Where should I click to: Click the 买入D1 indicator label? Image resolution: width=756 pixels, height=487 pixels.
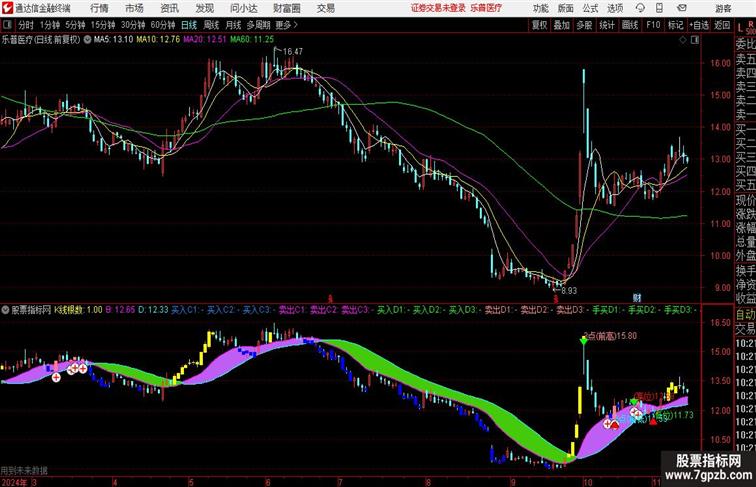[392, 310]
